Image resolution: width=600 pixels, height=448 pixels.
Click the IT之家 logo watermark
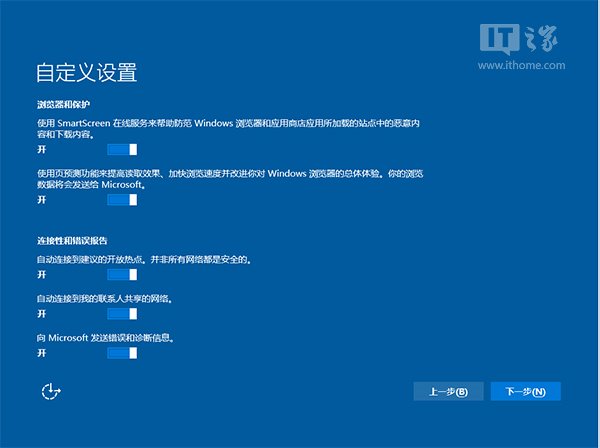tap(536, 42)
